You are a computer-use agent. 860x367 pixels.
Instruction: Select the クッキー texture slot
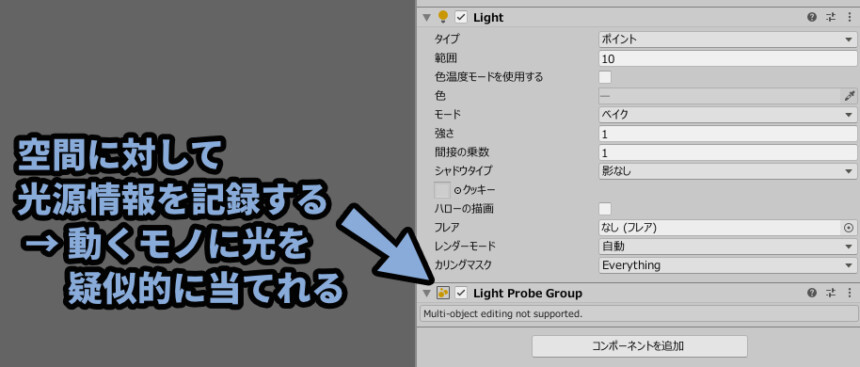442,190
